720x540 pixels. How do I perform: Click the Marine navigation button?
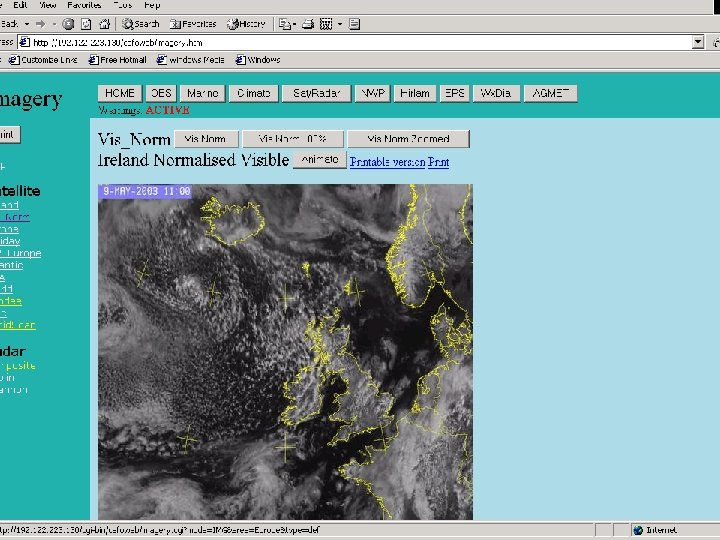(202, 93)
